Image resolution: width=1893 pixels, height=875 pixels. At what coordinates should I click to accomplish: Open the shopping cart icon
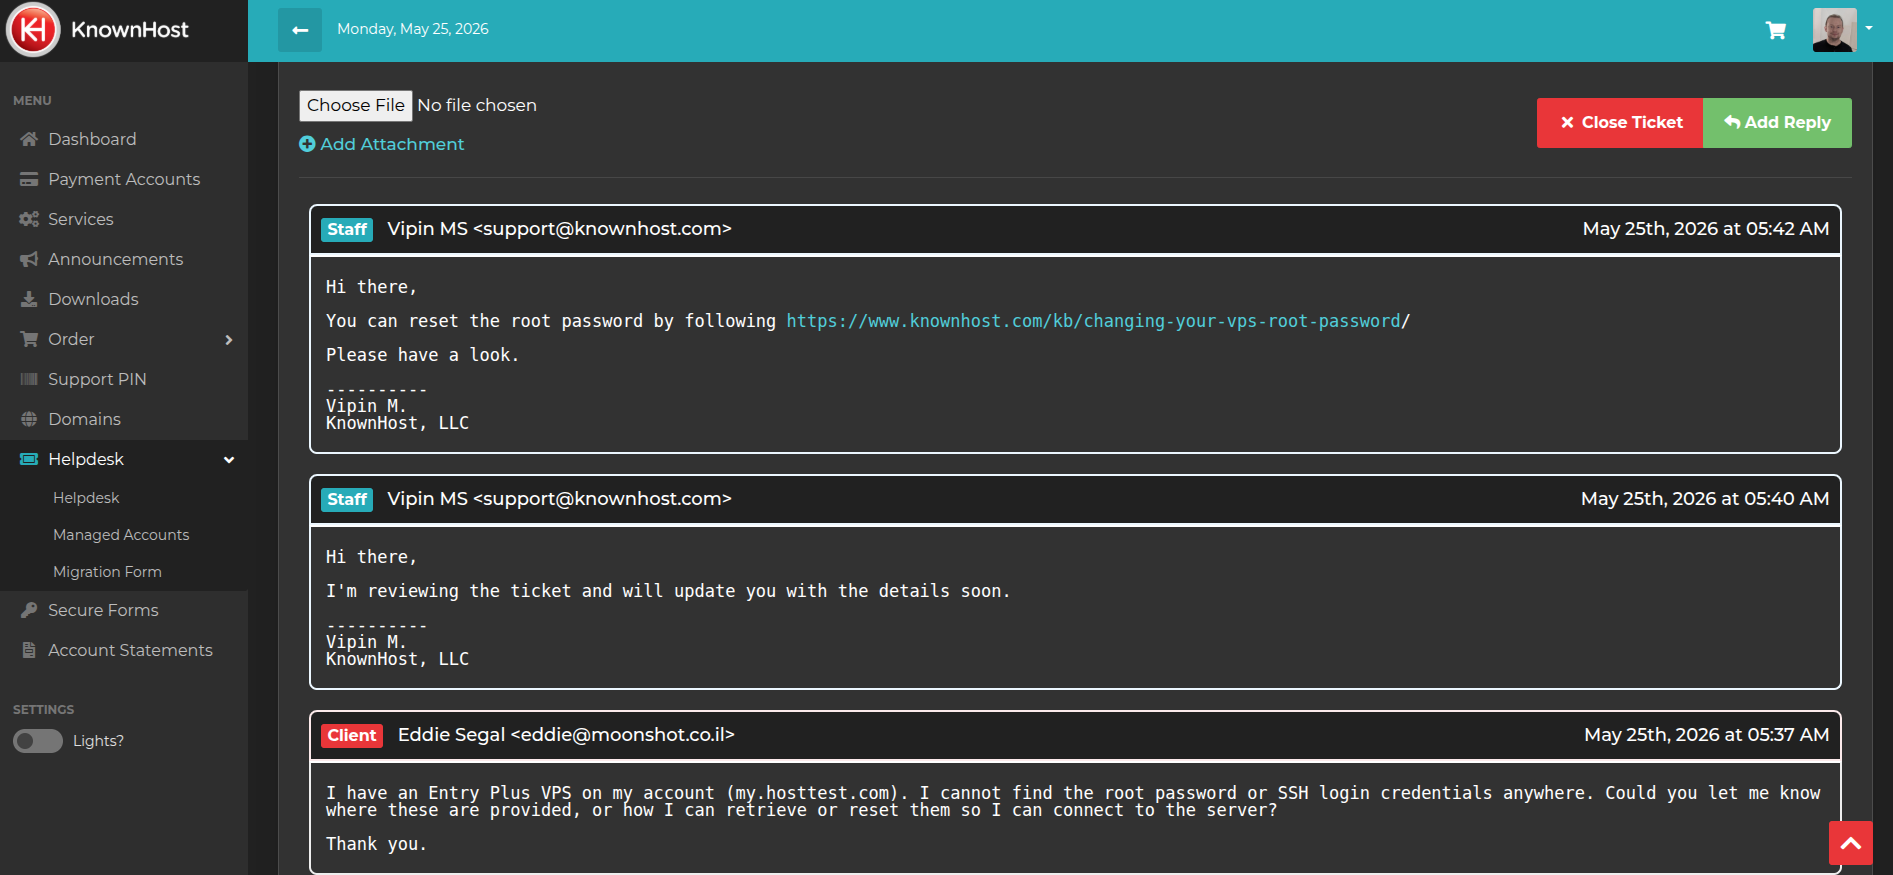coord(1776,30)
